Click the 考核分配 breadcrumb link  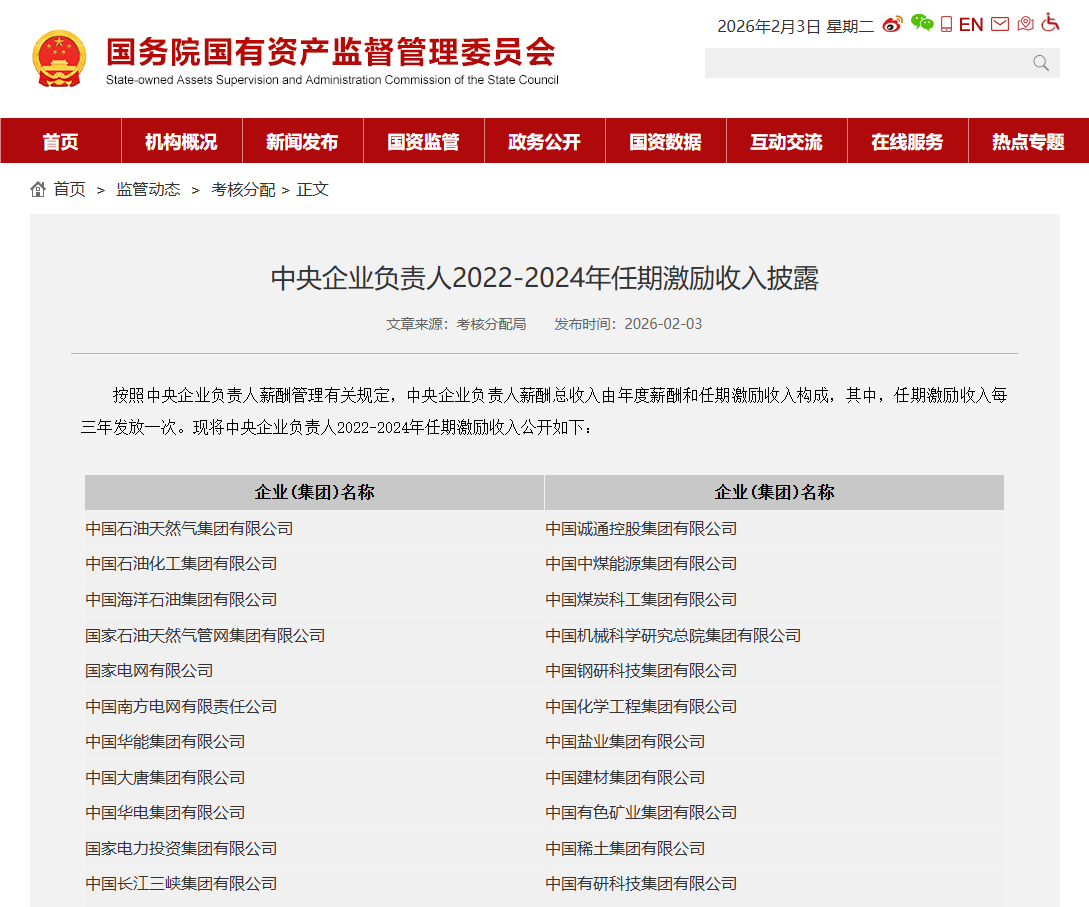(243, 189)
